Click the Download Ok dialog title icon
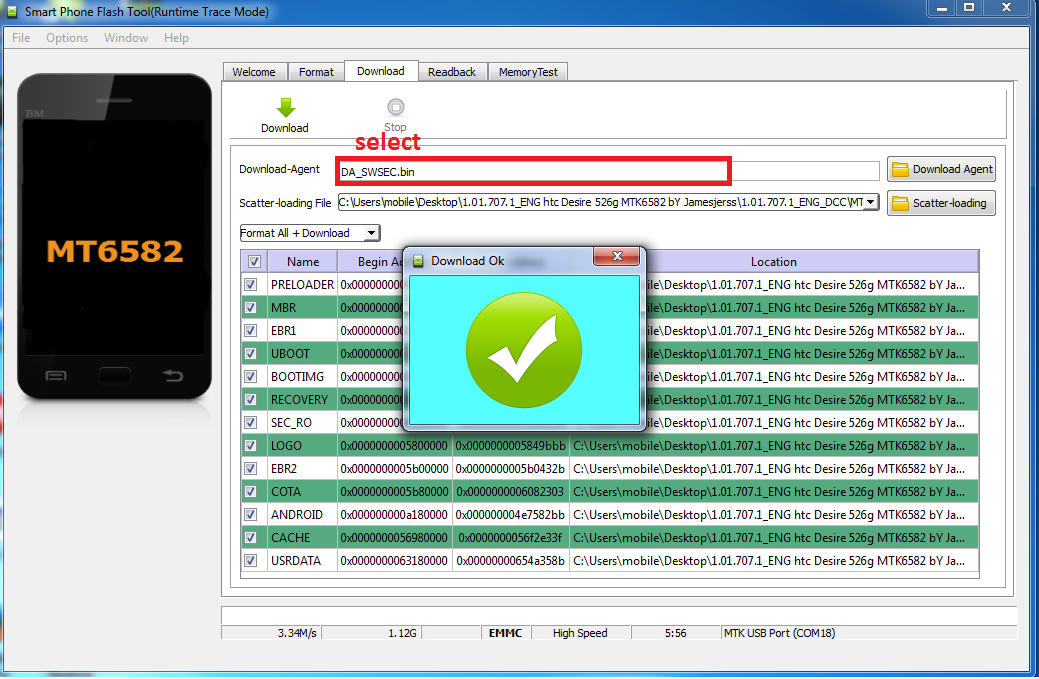Viewport: 1039px width, 679px height. click(418, 261)
